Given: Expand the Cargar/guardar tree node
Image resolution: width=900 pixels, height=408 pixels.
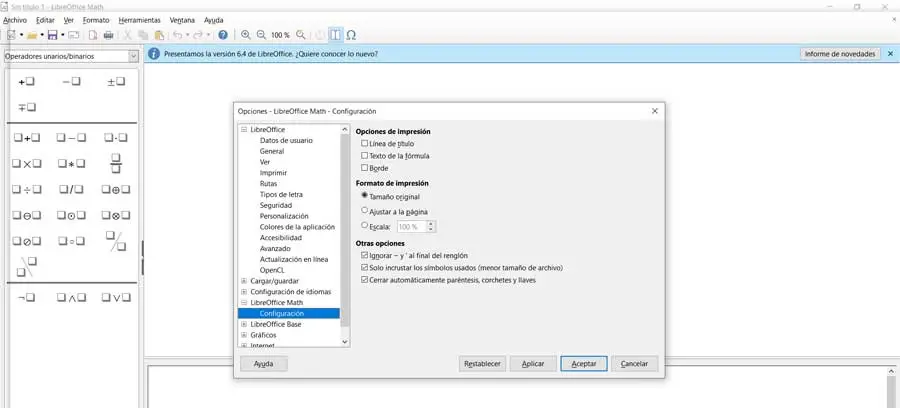Looking at the screenshot, I should (244, 281).
